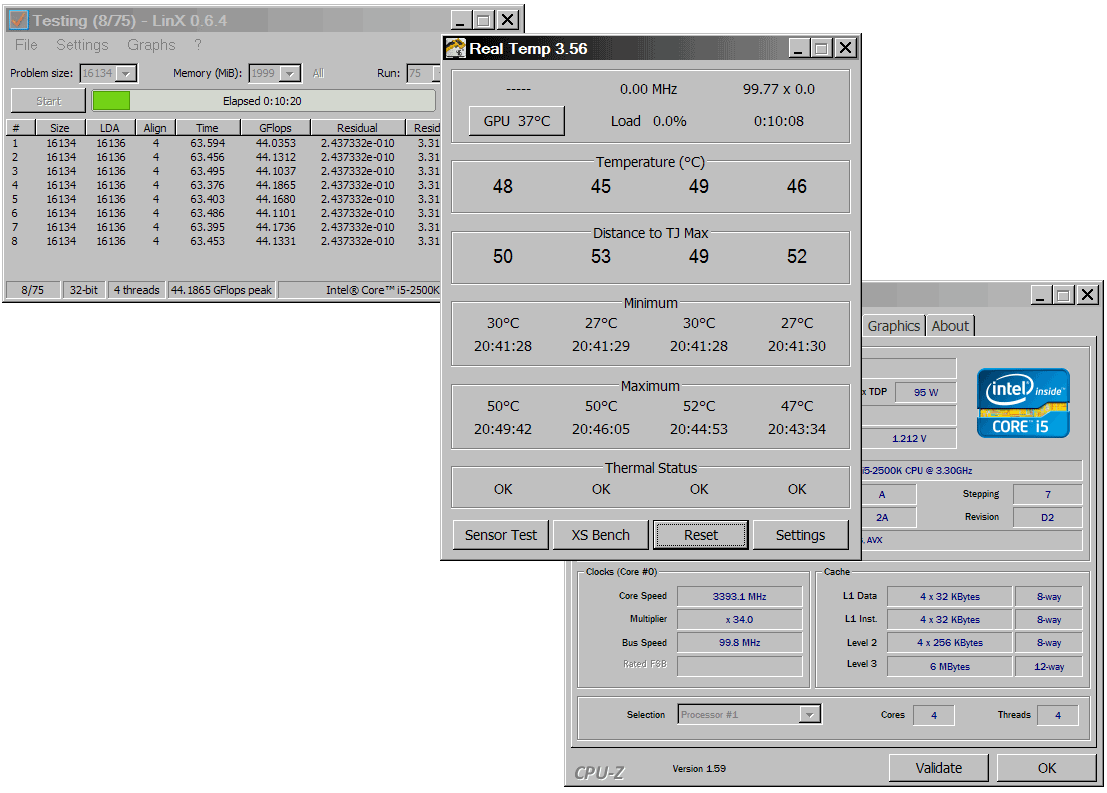Expand the Memory (MiB) dropdown

click(x=290, y=73)
